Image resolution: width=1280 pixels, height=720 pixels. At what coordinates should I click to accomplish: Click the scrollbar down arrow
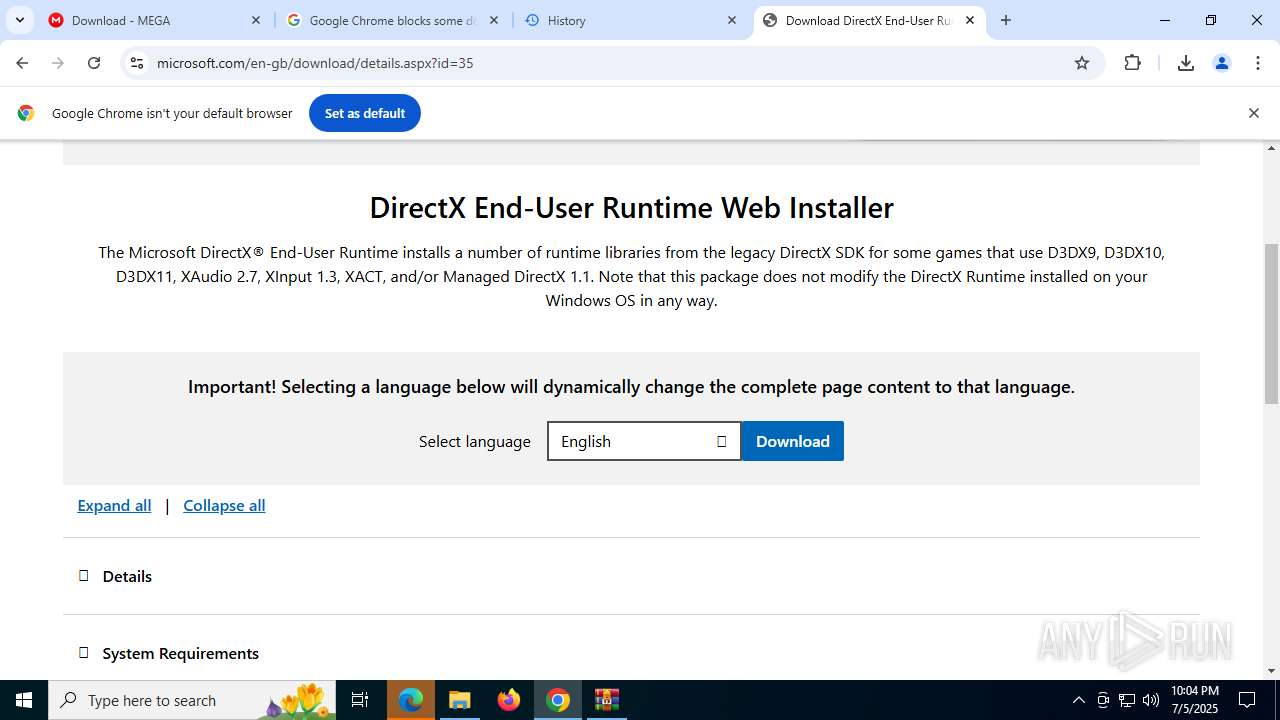pyautogui.click(x=1272, y=671)
